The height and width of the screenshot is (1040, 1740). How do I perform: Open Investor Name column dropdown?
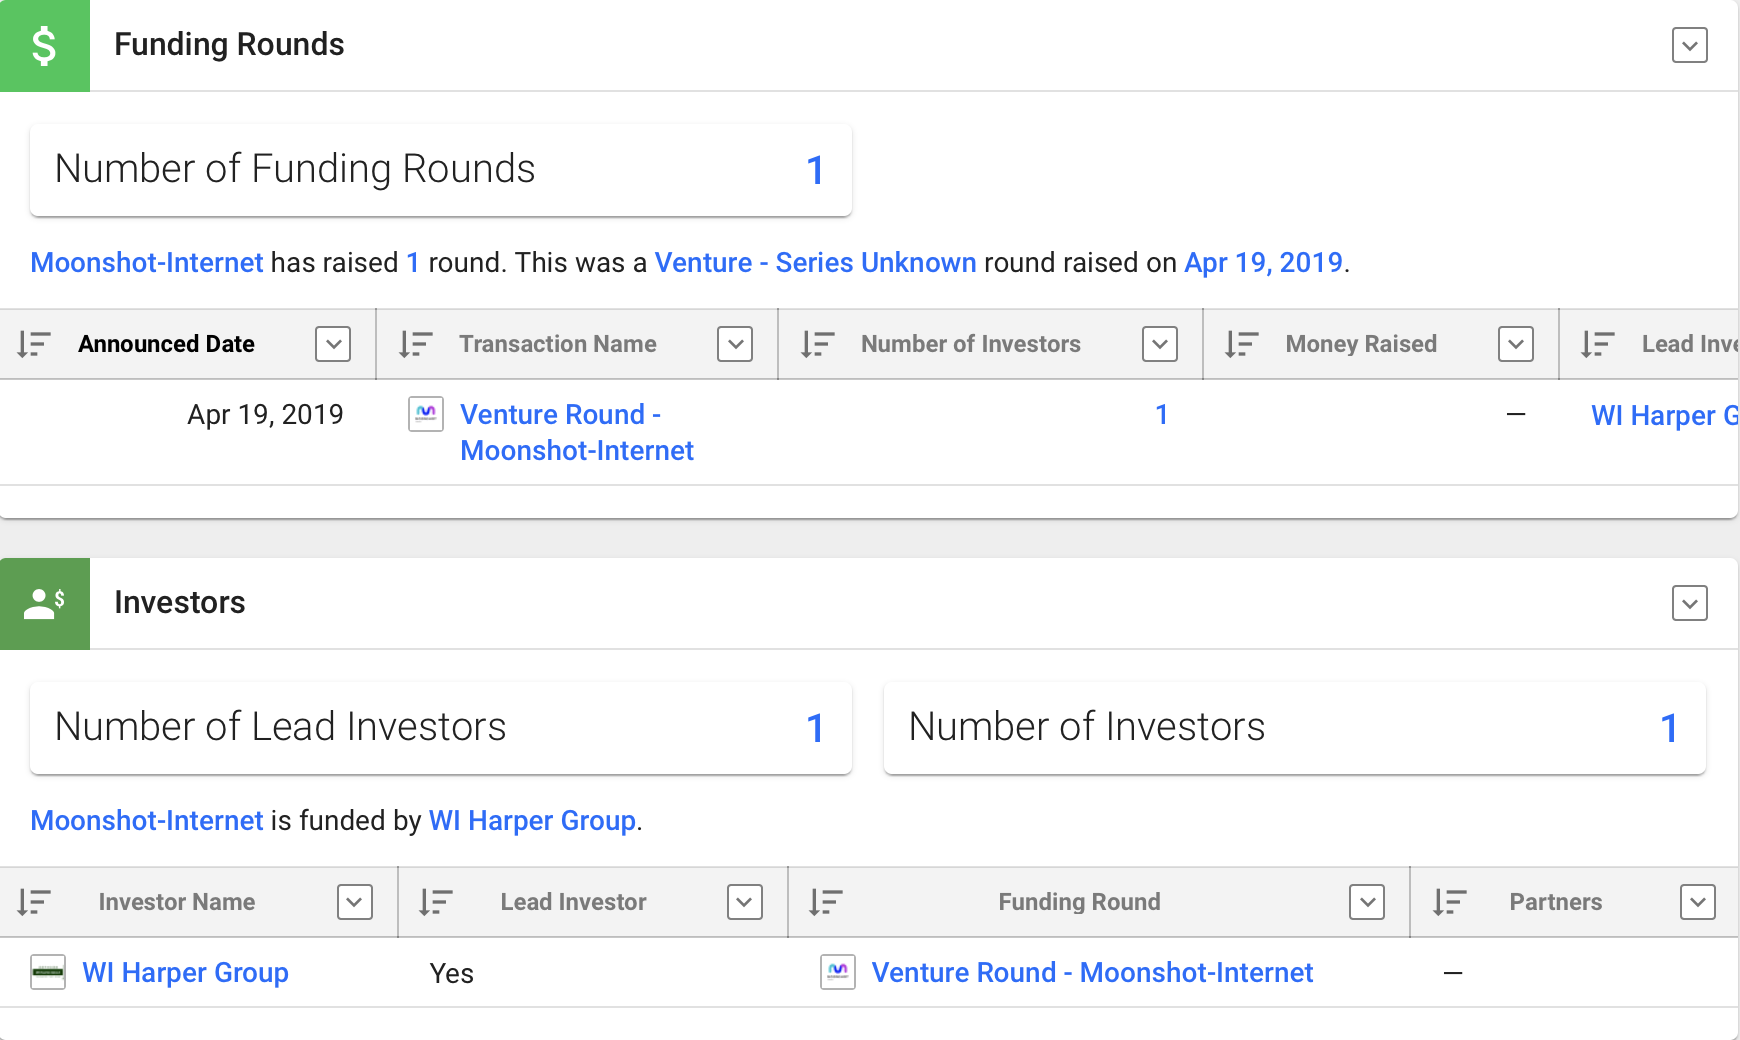pyautogui.click(x=355, y=902)
